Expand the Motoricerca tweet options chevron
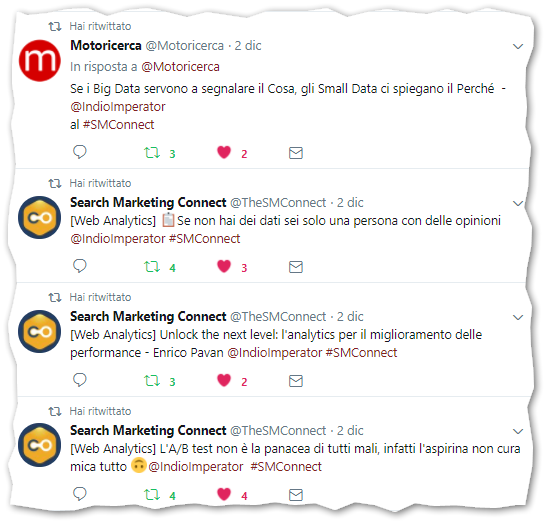This screenshot has height=524, width=546. (x=518, y=46)
